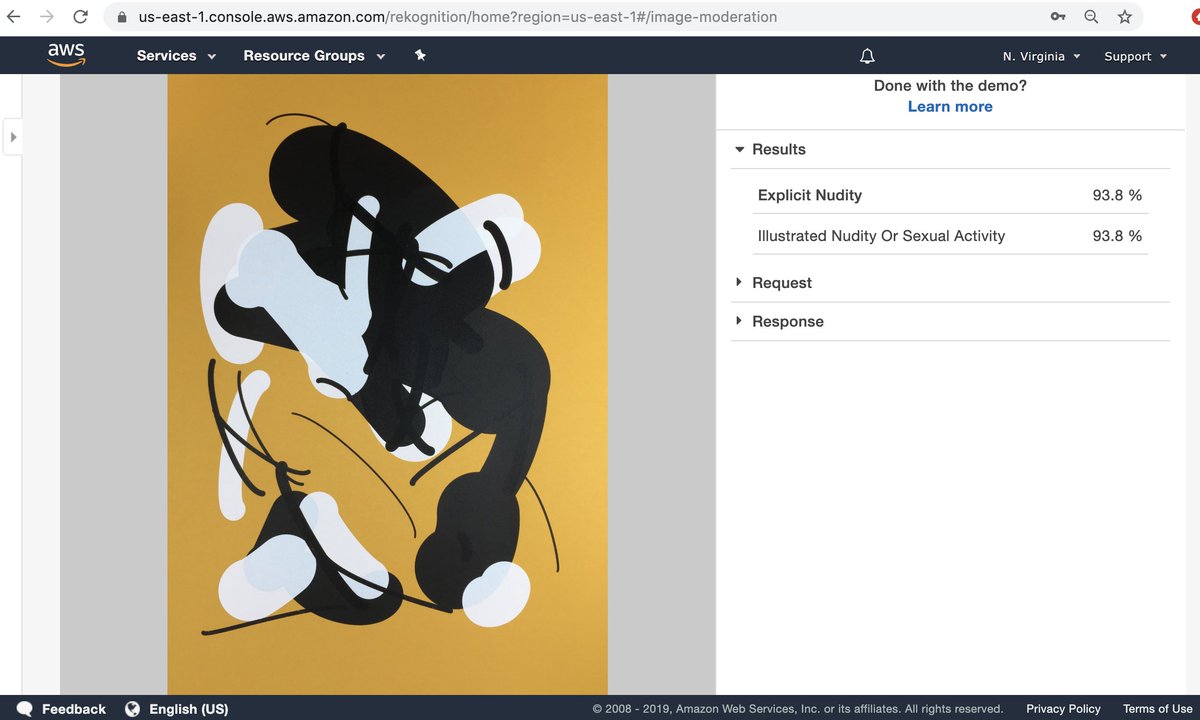Click the padlock site security icon
The height and width of the screenshot is (720, 1200).
coord(123,17)
